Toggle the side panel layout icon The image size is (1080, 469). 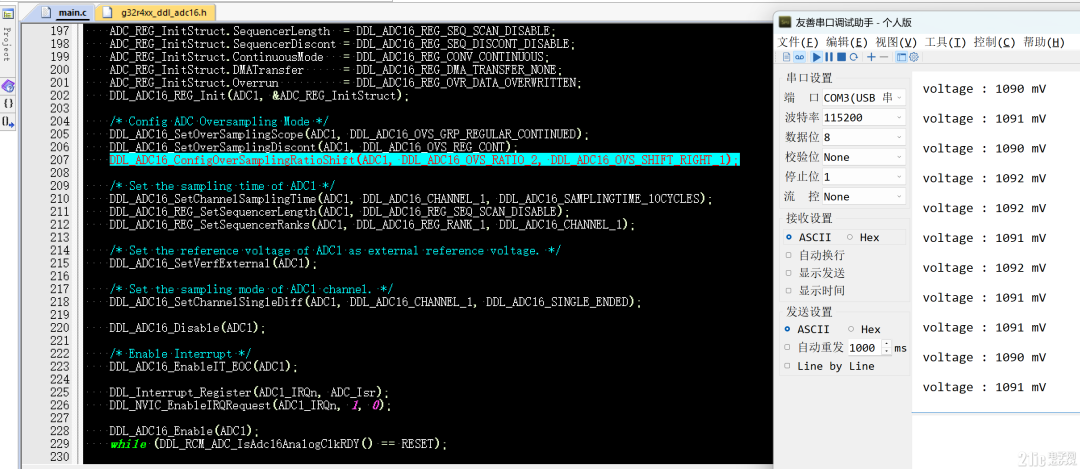tap(902, 56)
